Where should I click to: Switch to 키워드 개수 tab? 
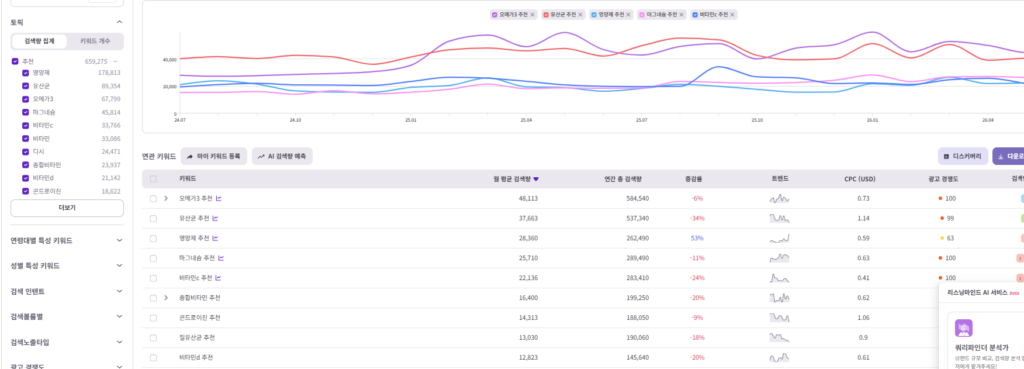tap(95, 41)
